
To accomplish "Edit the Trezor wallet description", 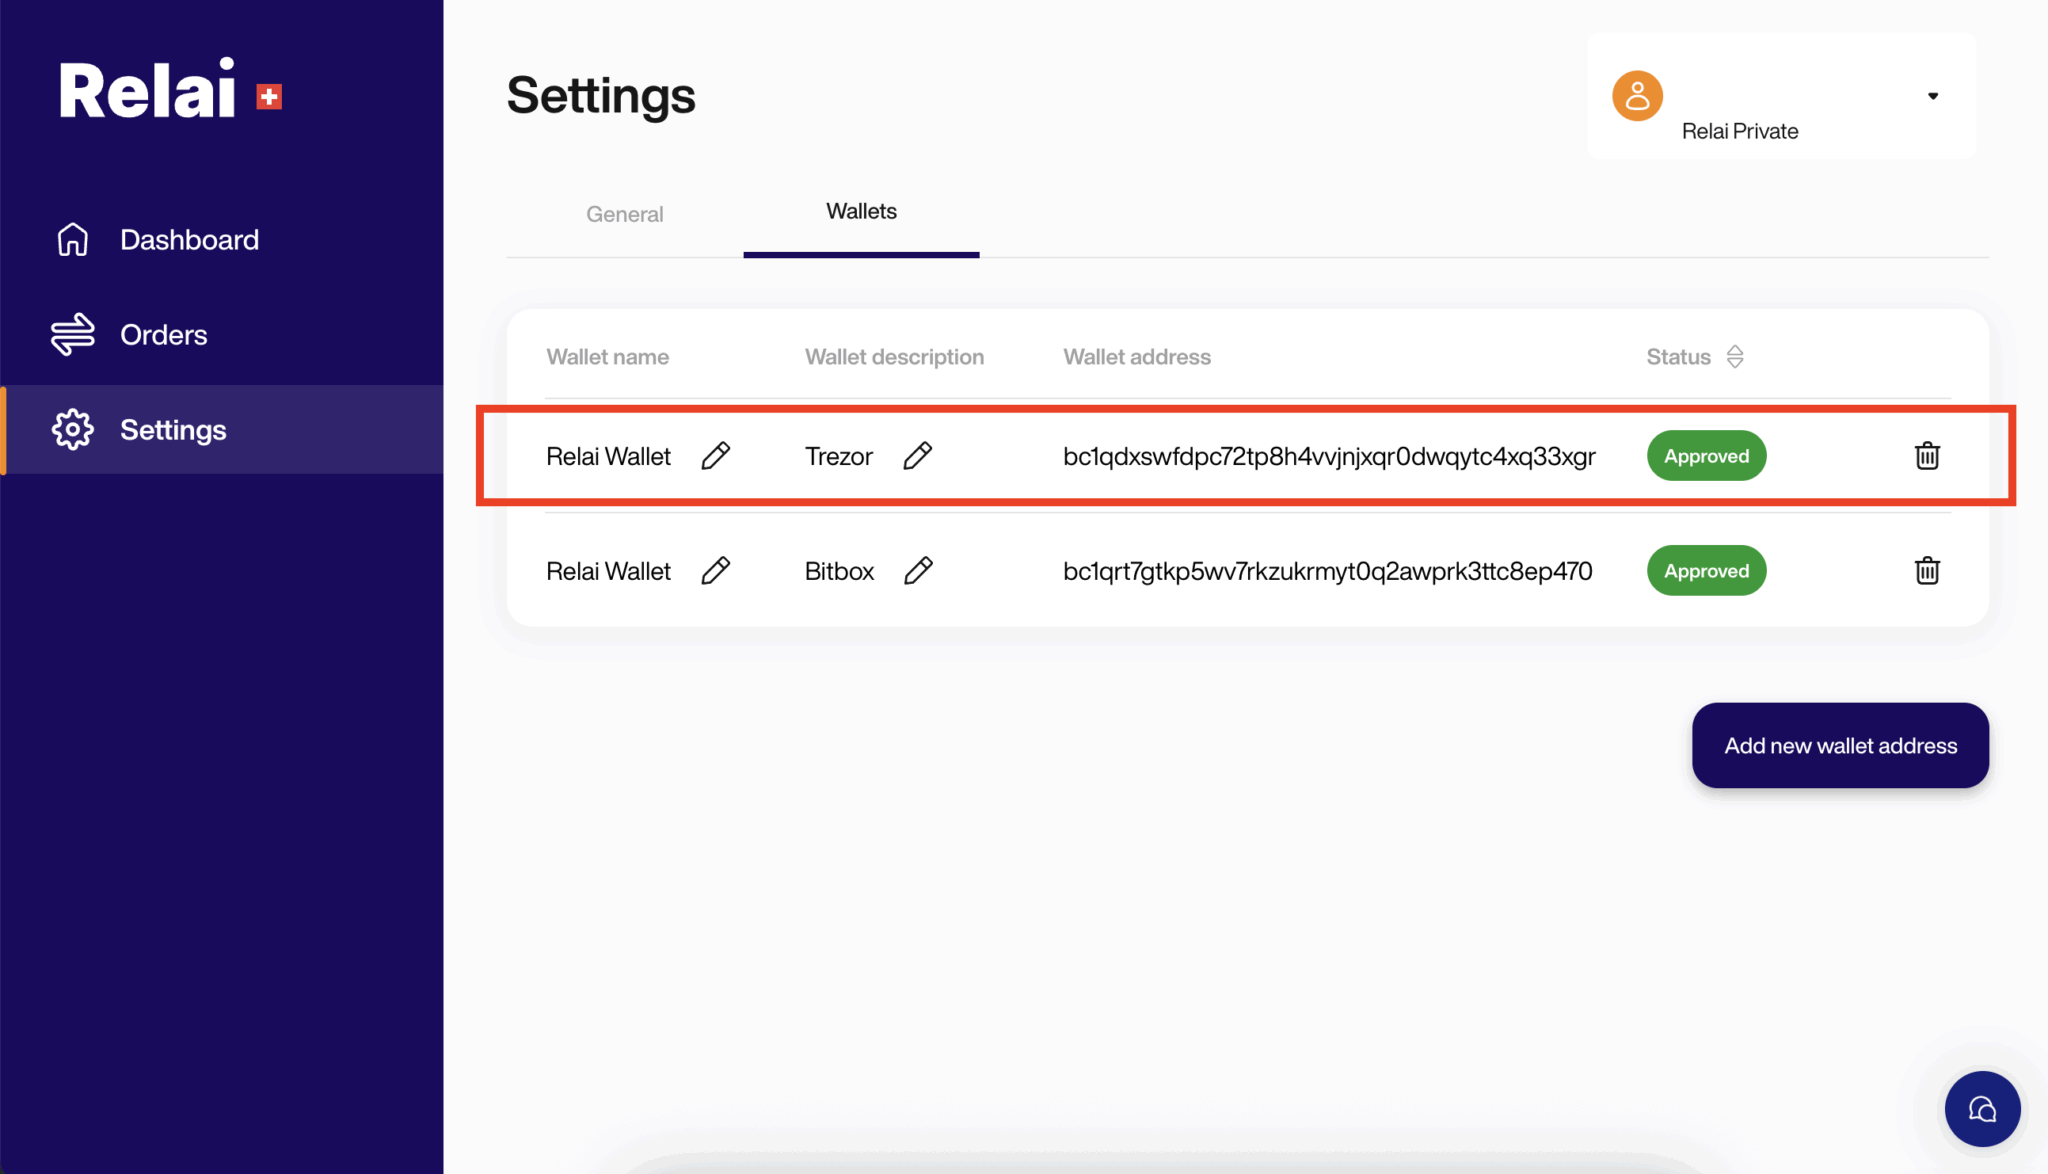I will pos(917,456).
